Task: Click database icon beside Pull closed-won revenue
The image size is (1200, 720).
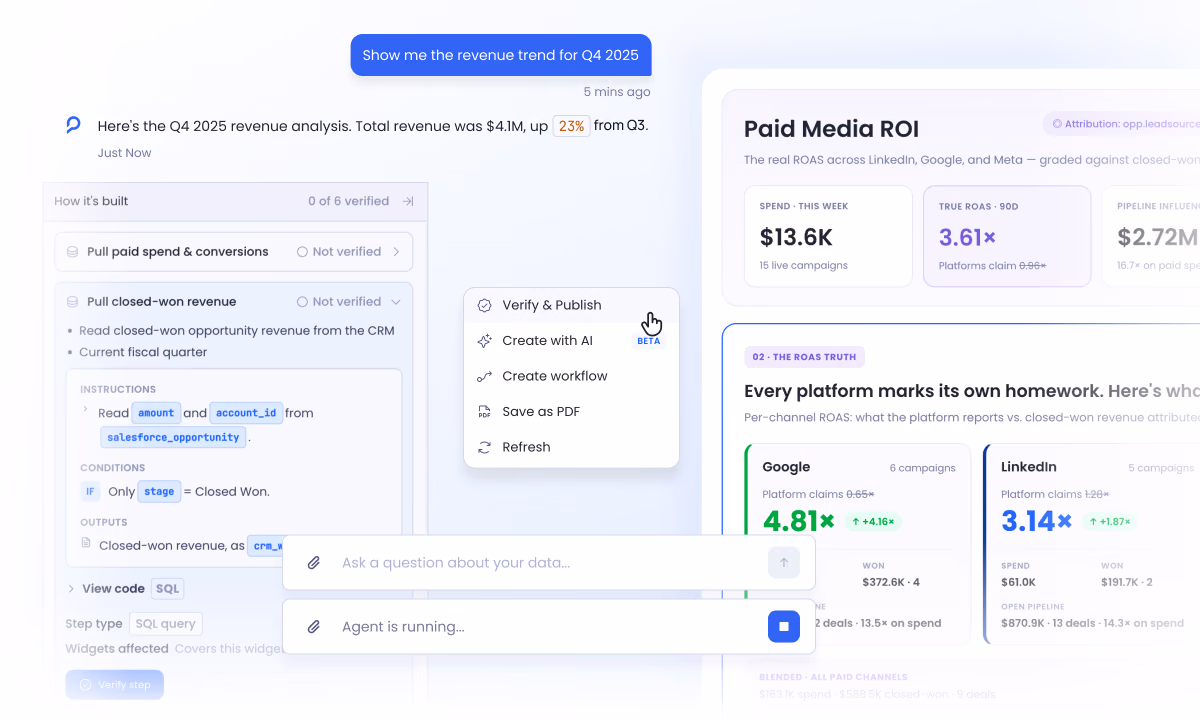Action: coord(73,302)
